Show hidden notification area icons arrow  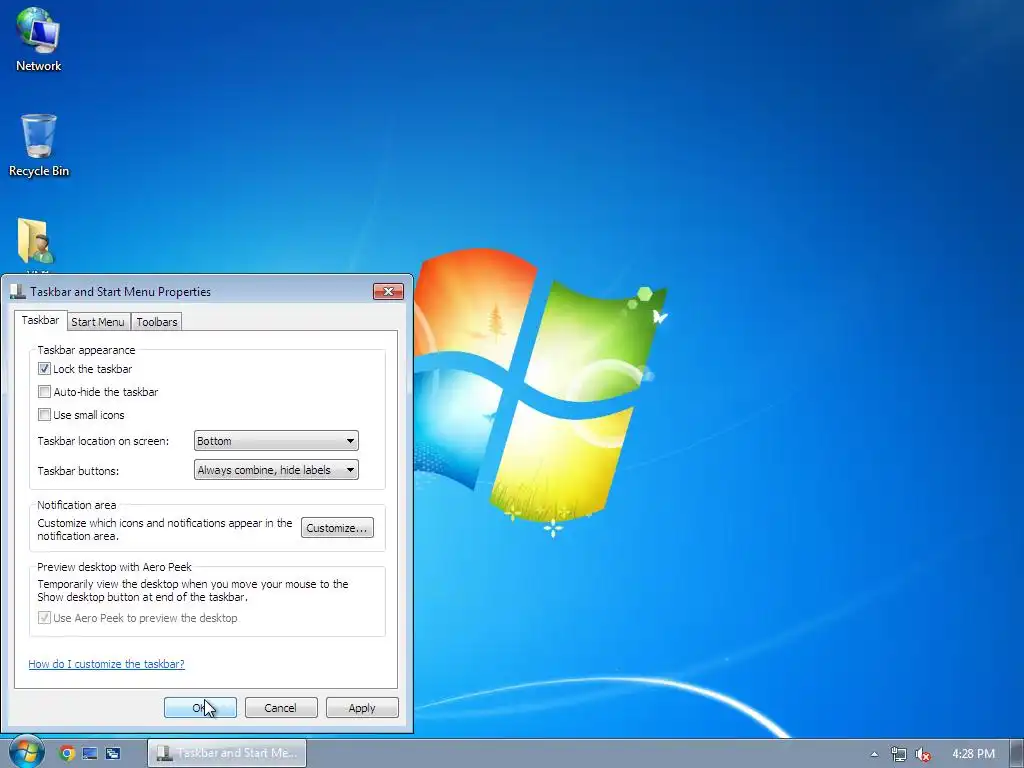coord(874,754)
